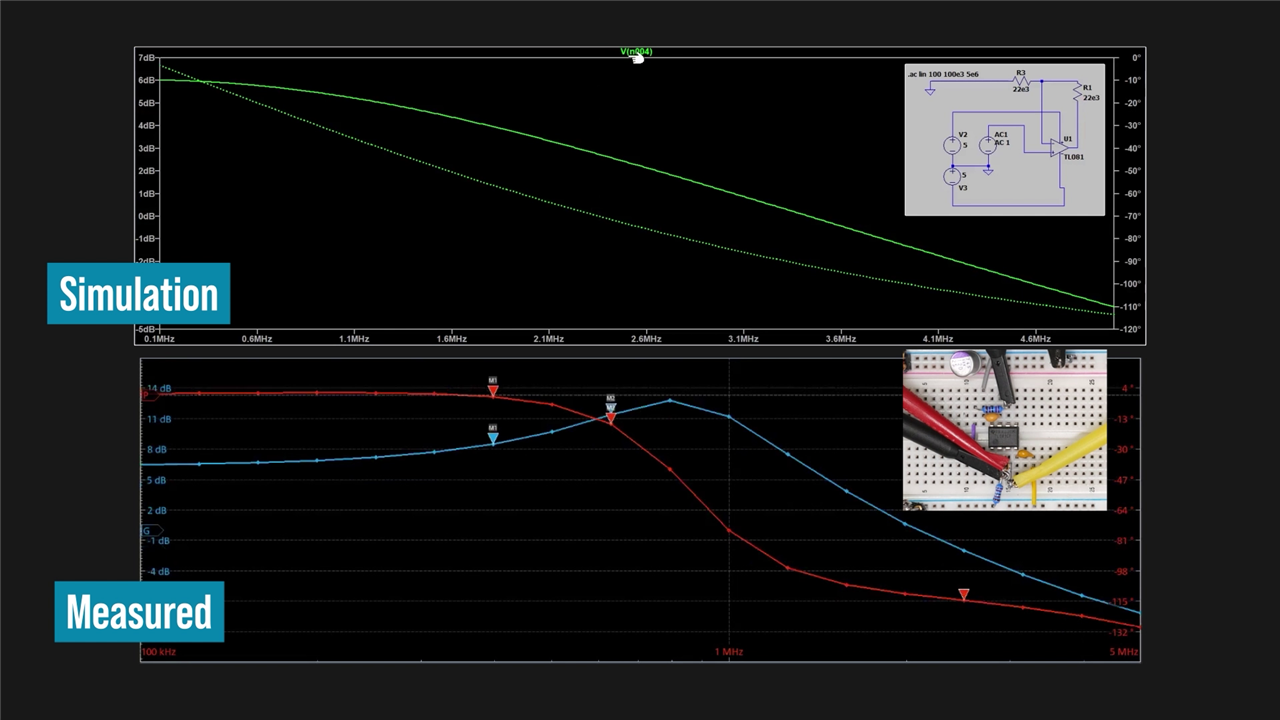The width and height of the screenshot is (1280, 720).
Task: Click the .ac lin directive text
Action: (942, 74)
